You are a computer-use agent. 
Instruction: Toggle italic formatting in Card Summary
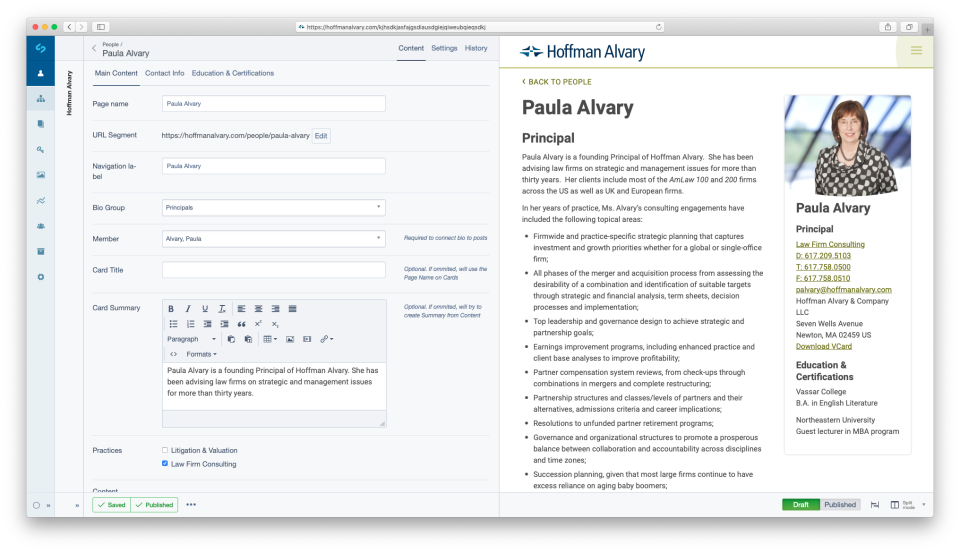(x=188, y=309)
